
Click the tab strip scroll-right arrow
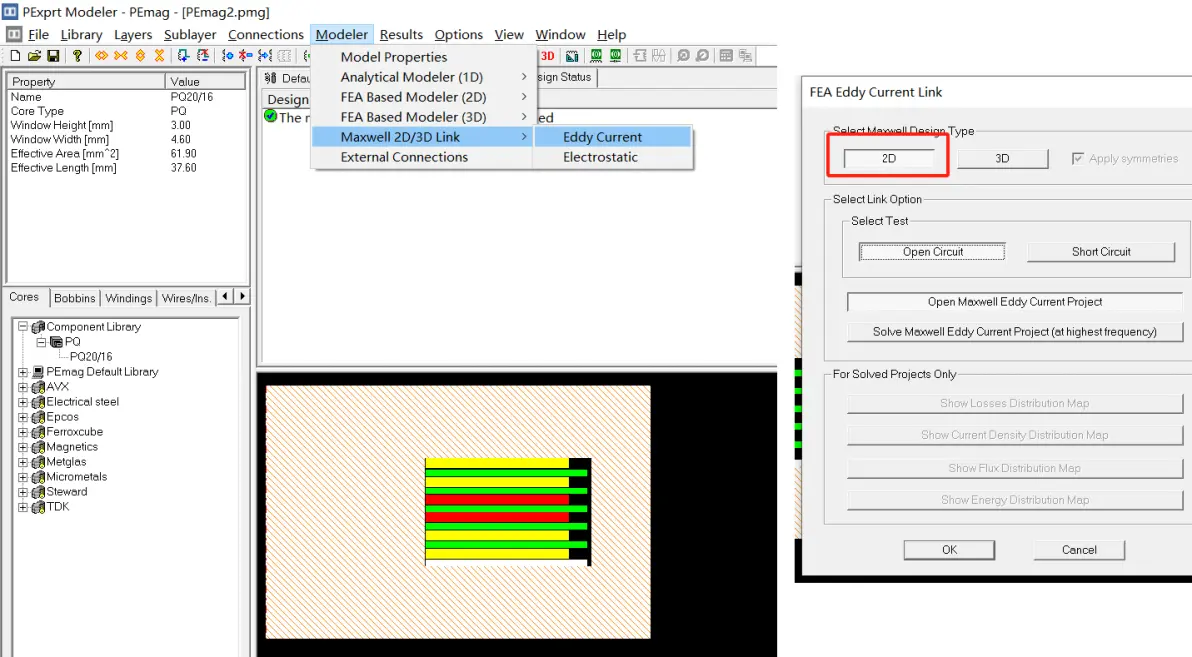[x=242, y=297]
